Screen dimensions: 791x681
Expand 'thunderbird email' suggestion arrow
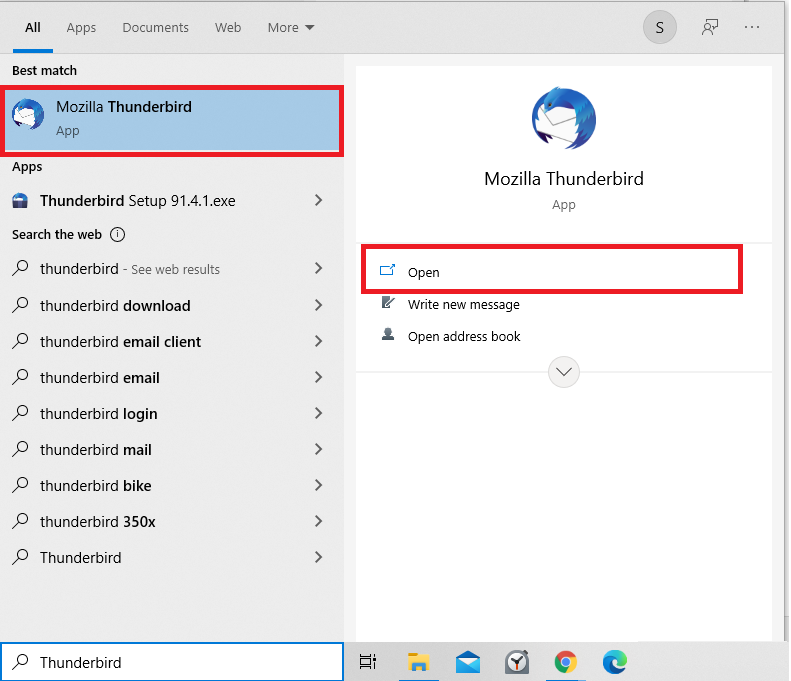318,377
